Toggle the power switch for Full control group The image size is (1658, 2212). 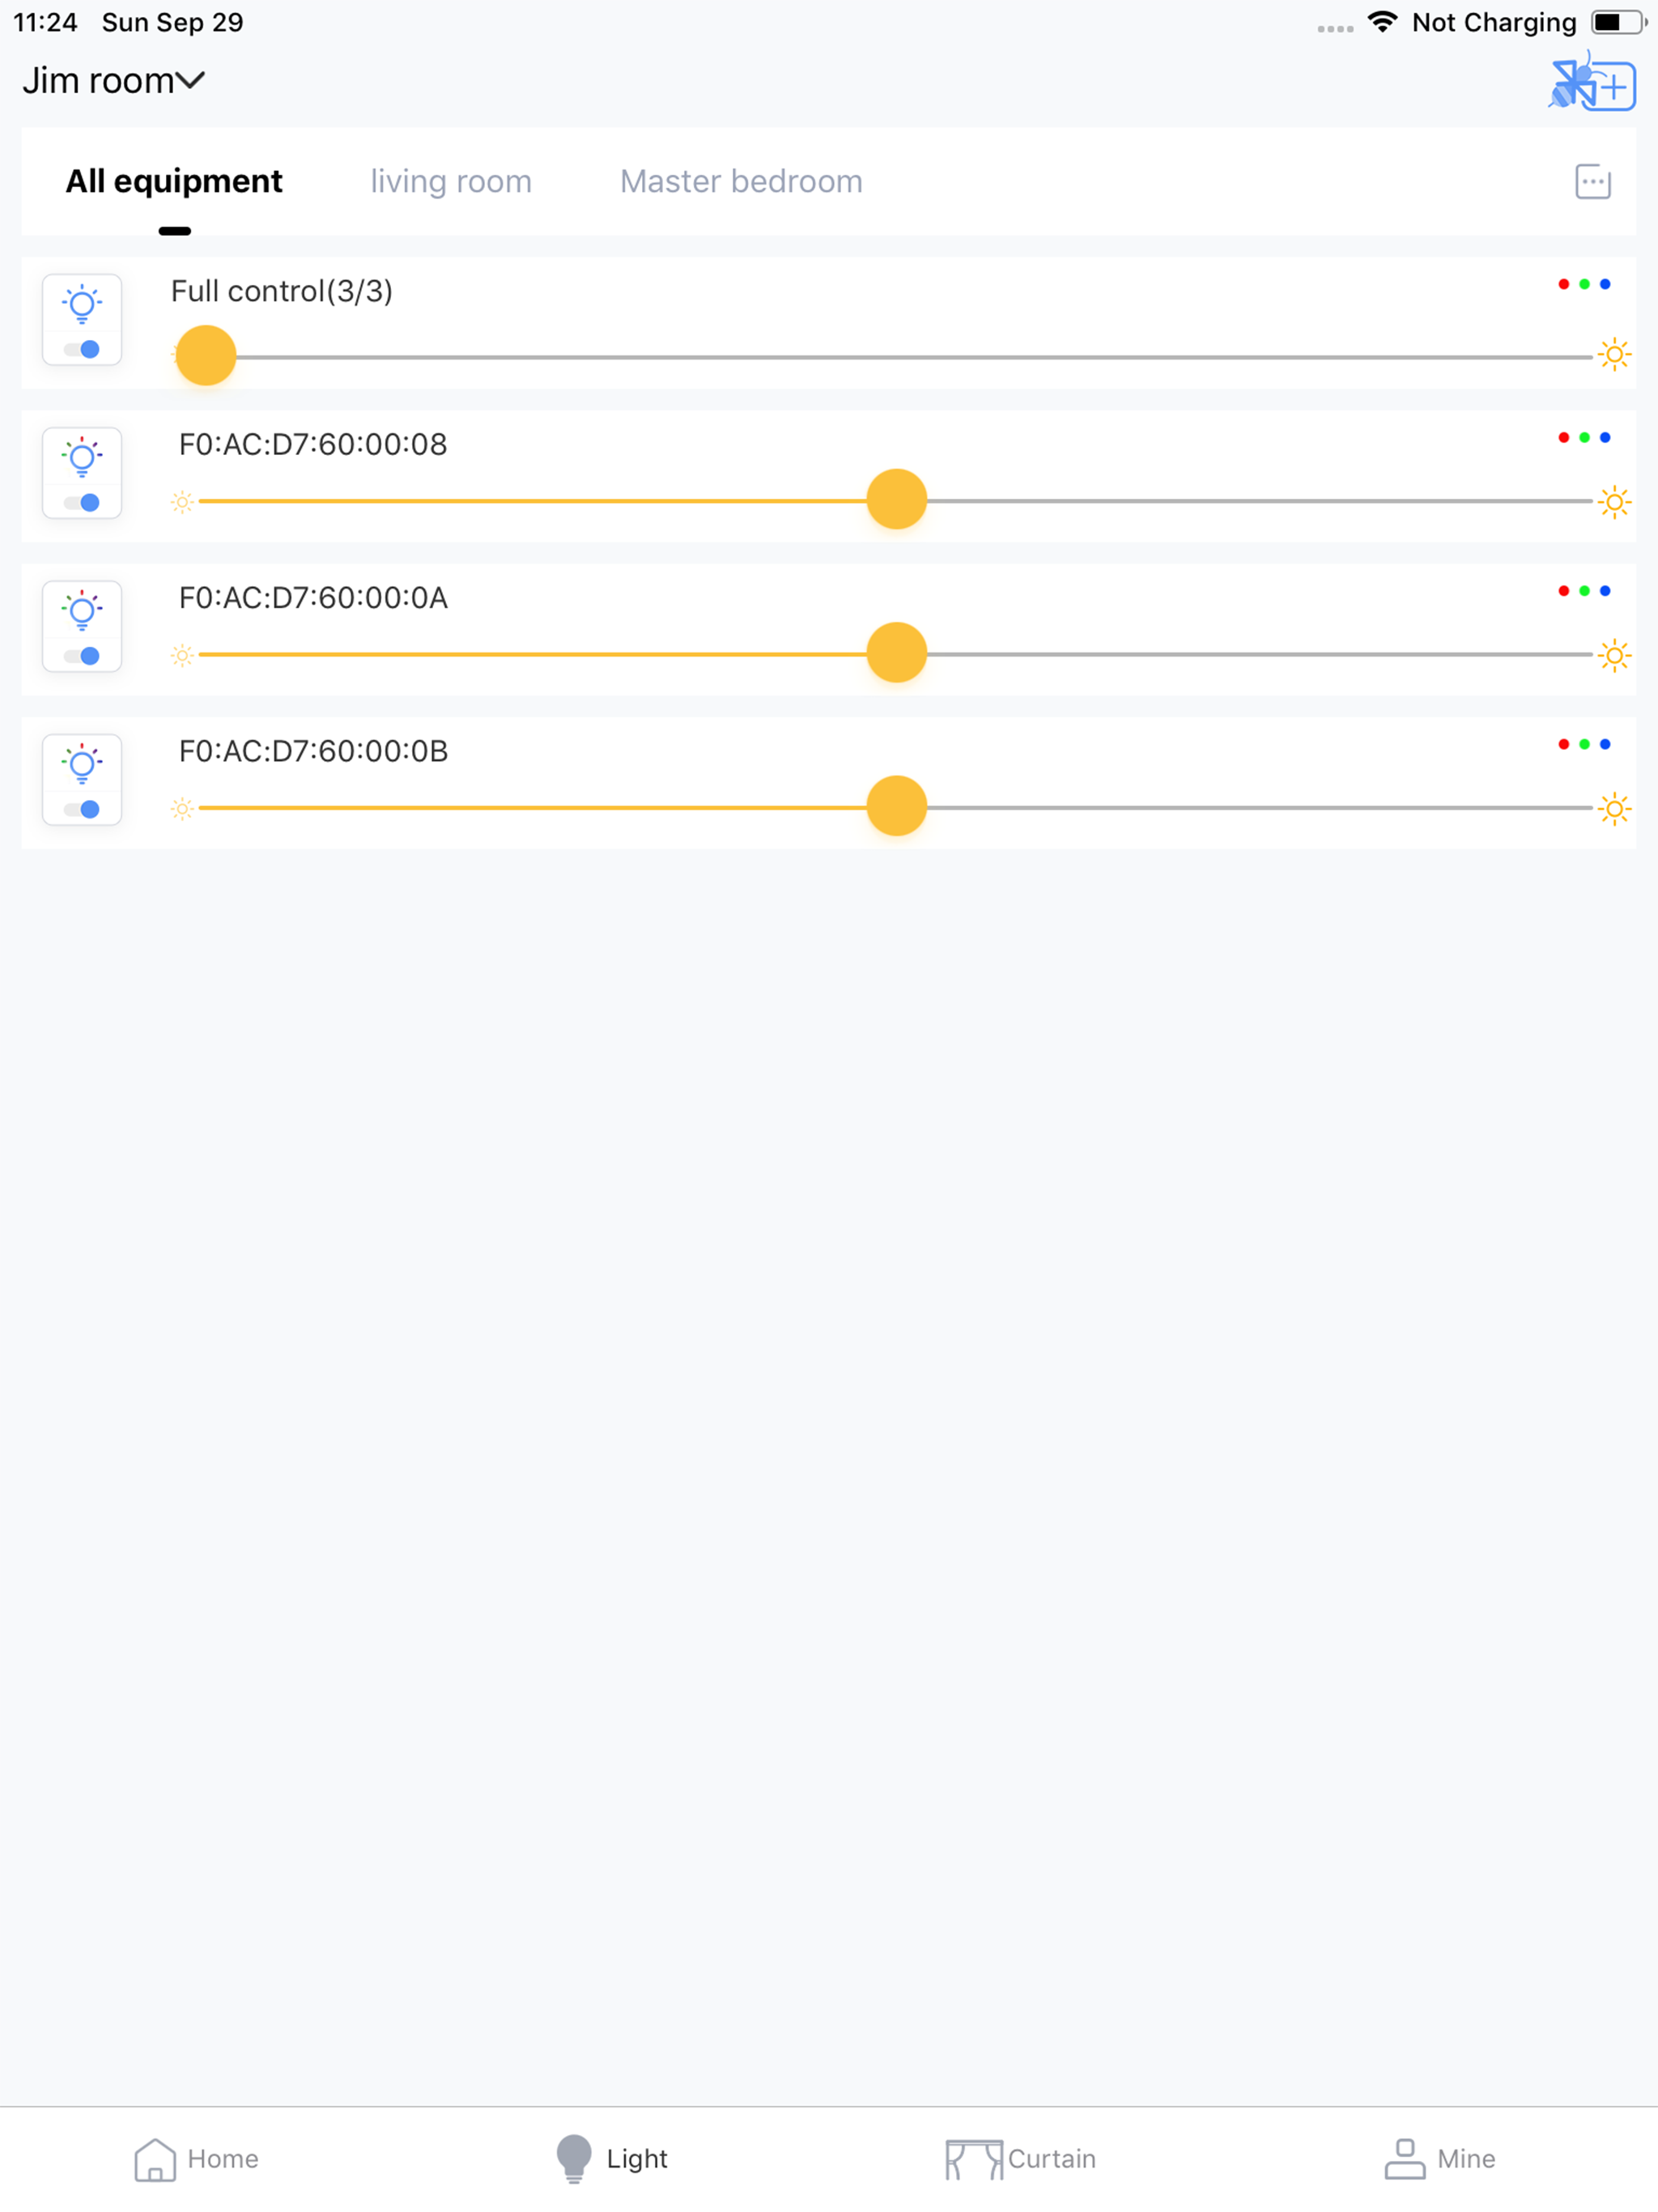82,350
